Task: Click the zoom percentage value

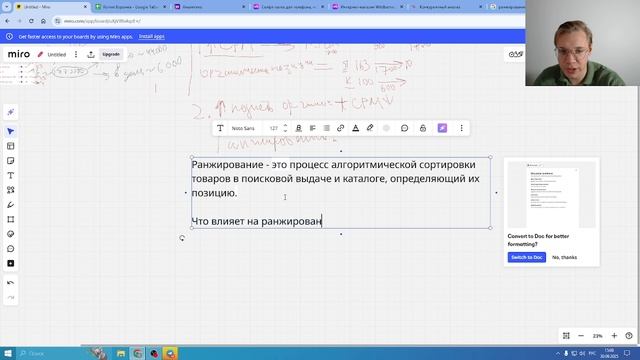Action: pos(598,336)
